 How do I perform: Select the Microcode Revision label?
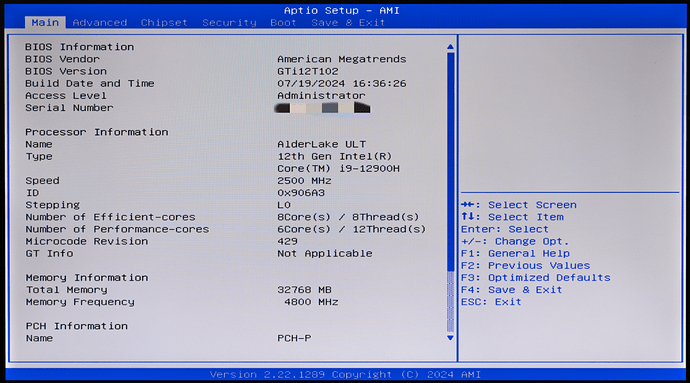coord(86,241)
